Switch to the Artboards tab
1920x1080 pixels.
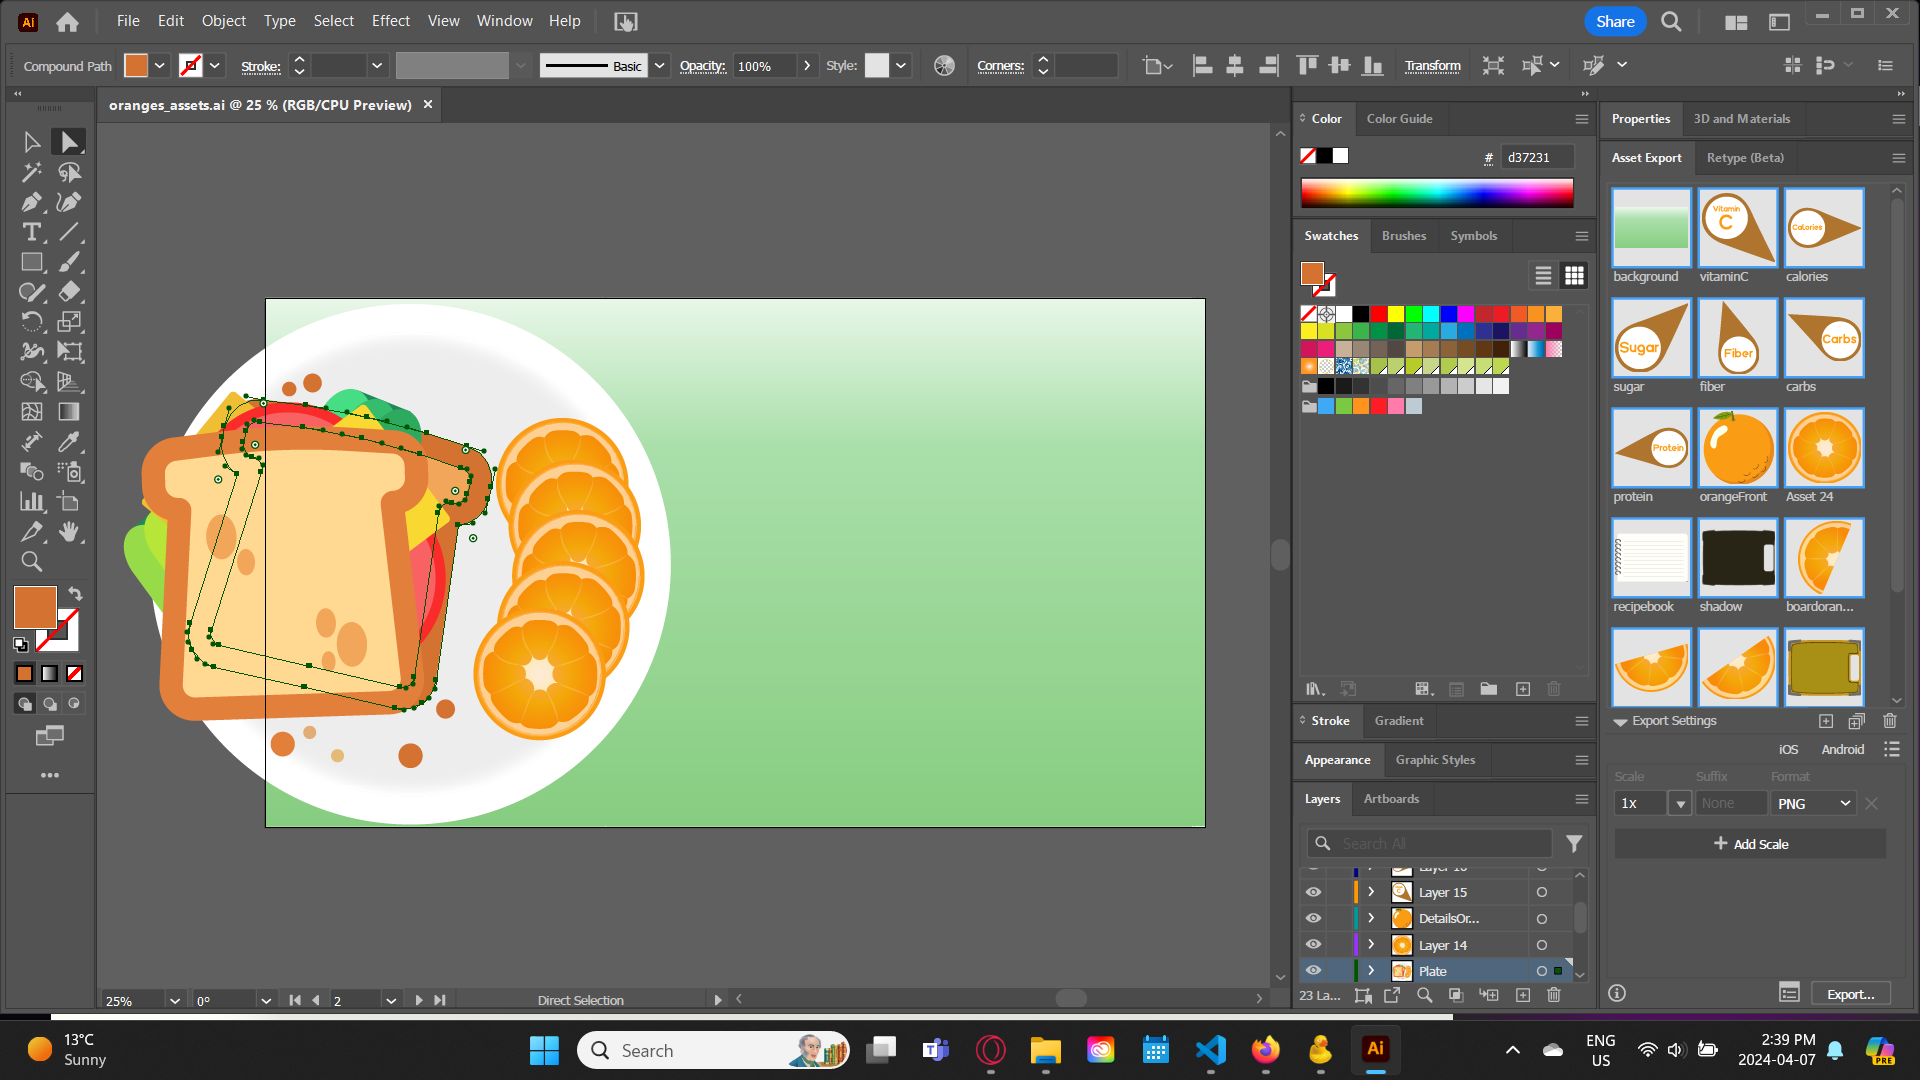1391,799
